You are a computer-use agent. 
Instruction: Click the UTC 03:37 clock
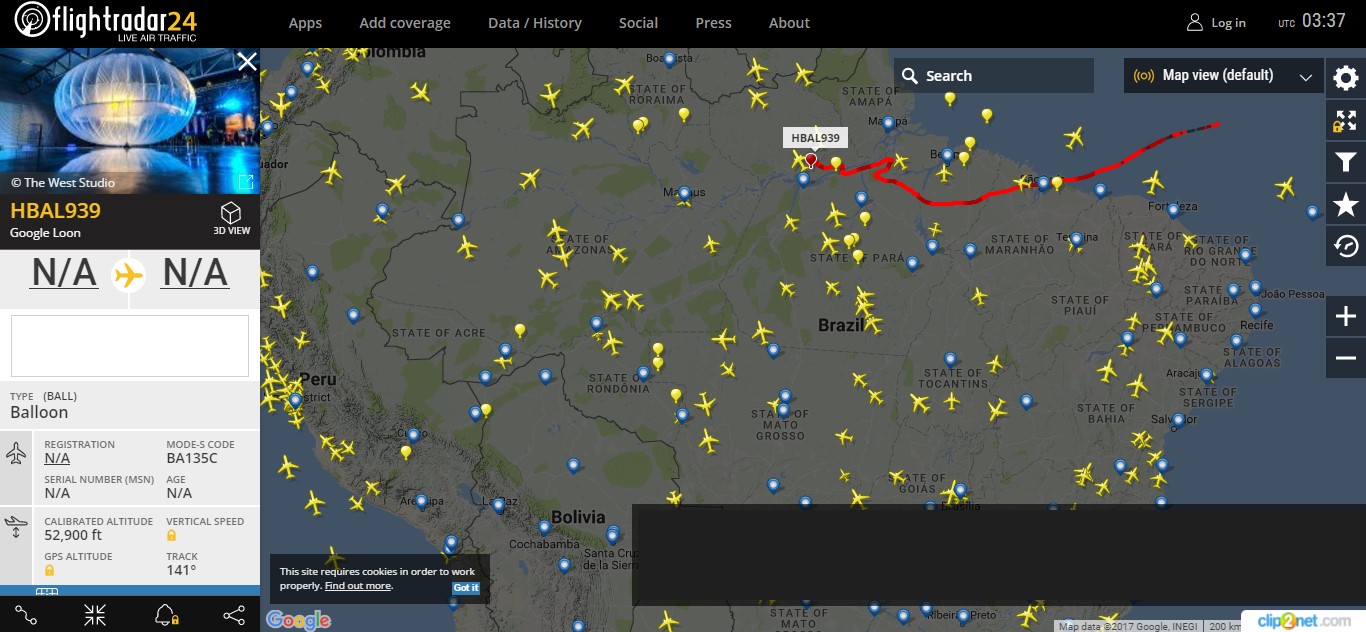coord(1311,22)
